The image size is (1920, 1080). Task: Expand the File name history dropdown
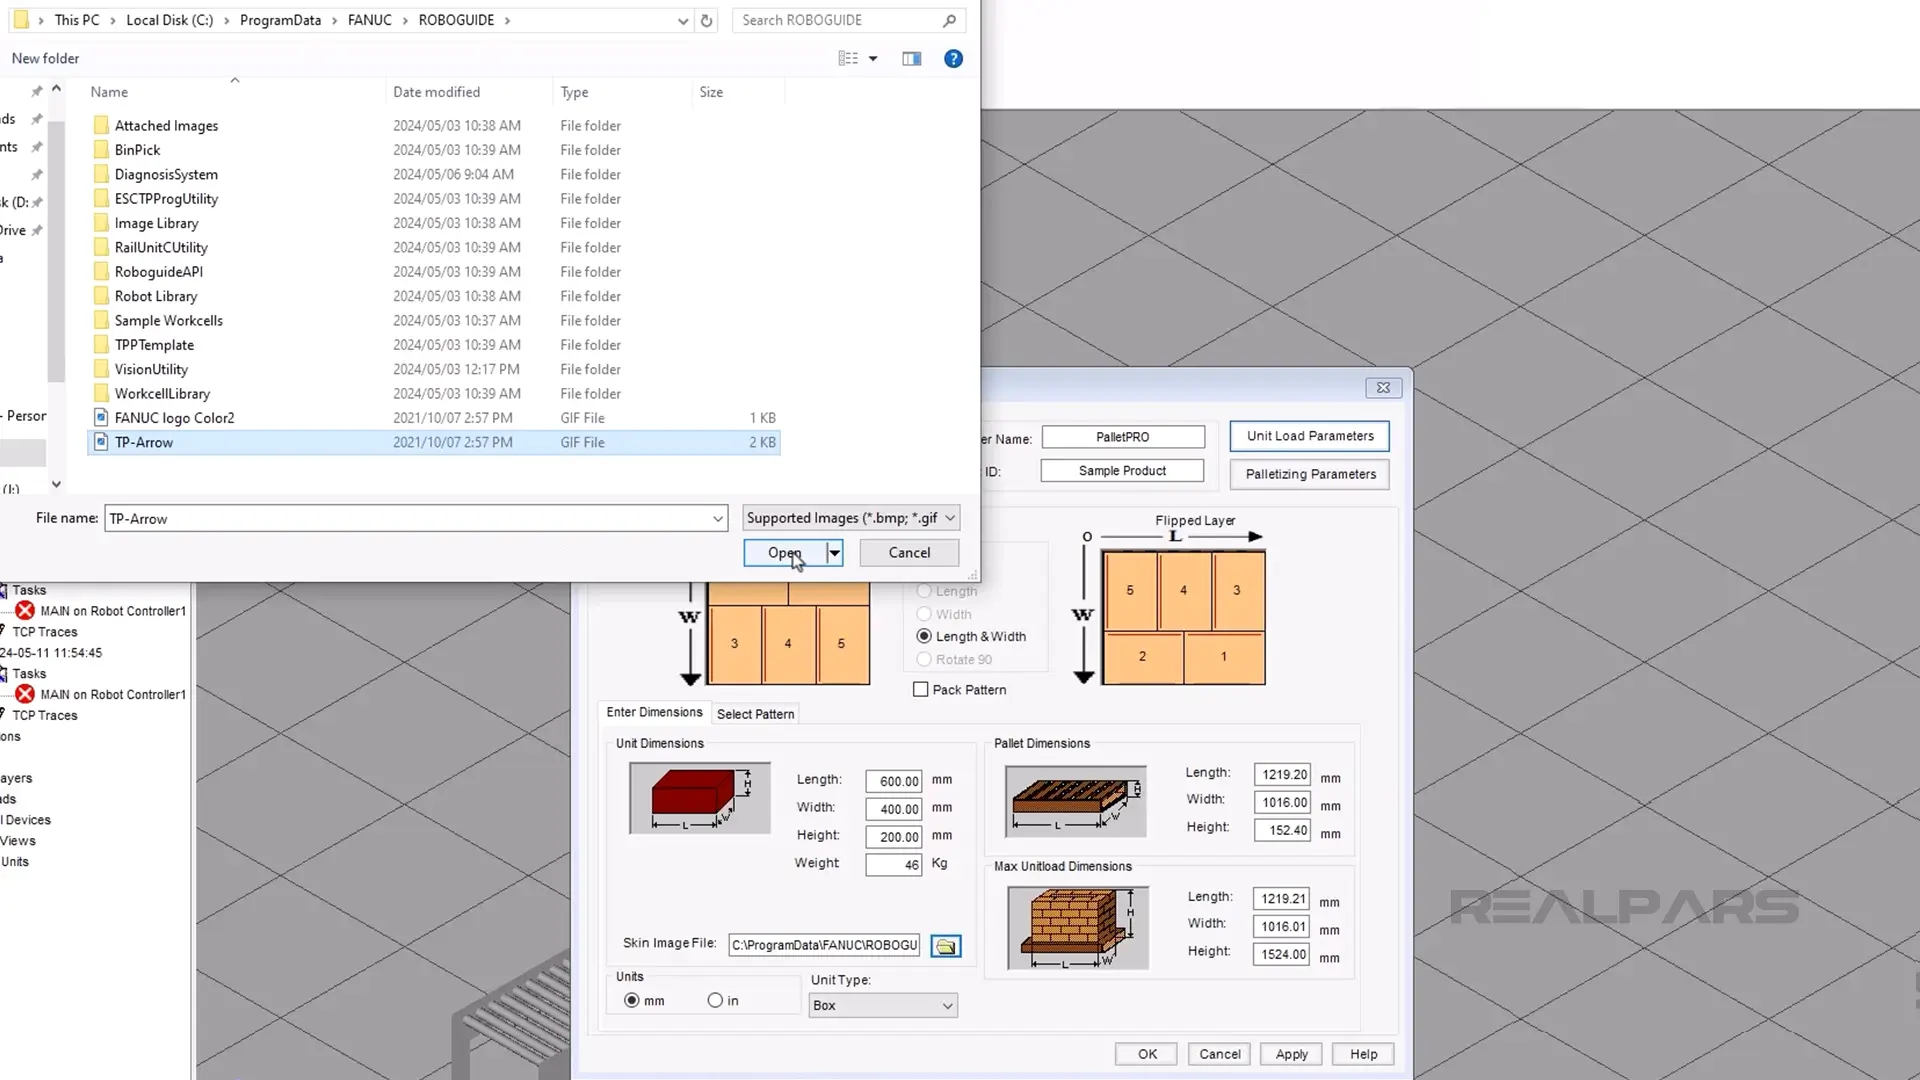click(x=718, y=518)
